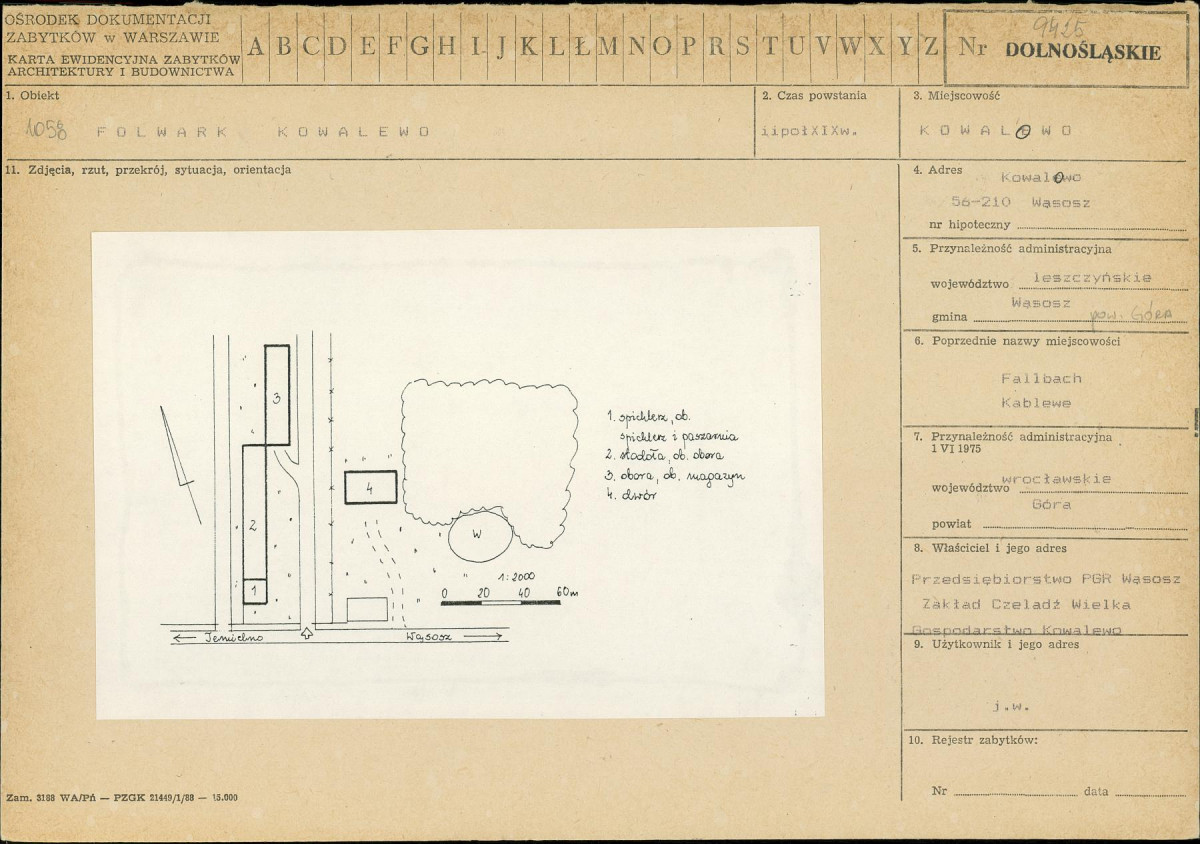The width and height of the screenshot is (1200, 844).
Task: Click building number 1 on the plan
Action: tap(254, 591)
